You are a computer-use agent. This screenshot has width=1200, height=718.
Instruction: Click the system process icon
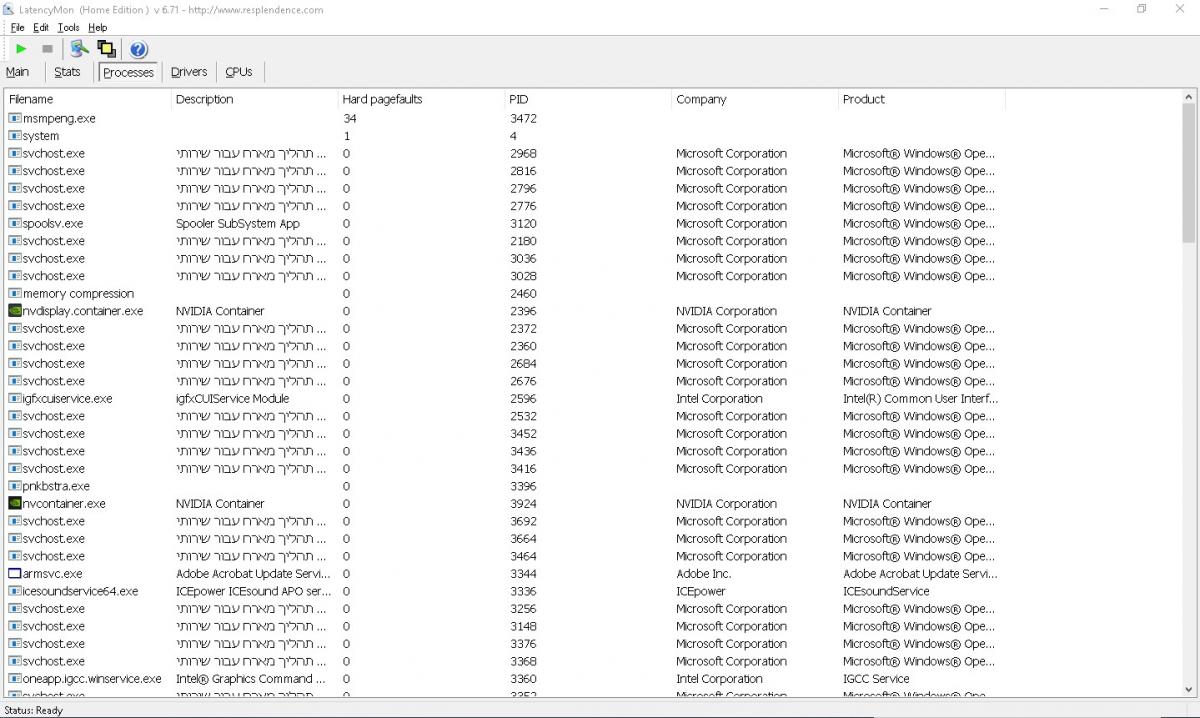pyautogui.click(x=14, y=136)
